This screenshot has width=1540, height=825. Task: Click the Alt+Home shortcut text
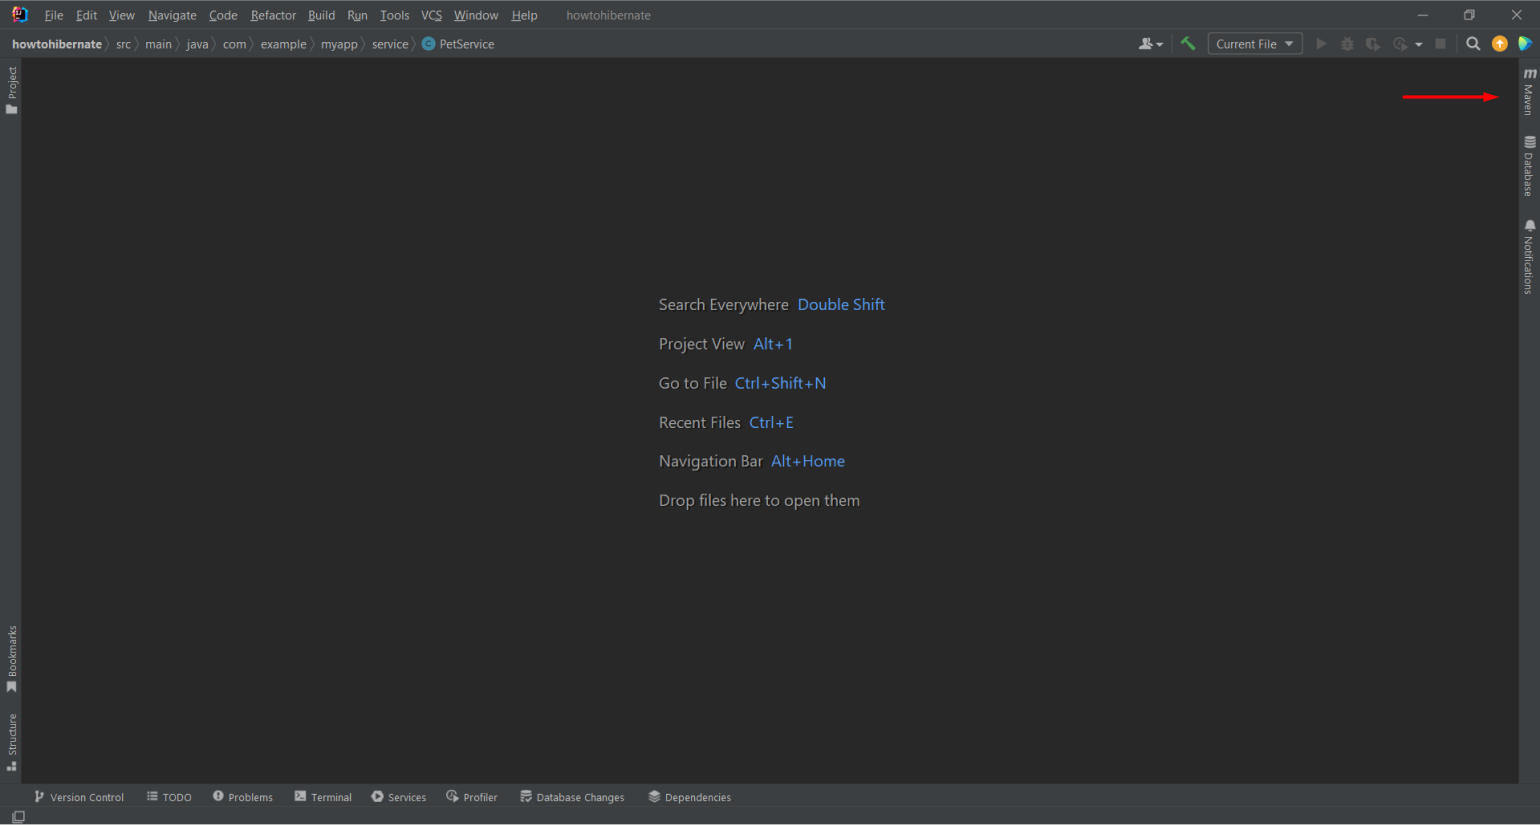808,461
